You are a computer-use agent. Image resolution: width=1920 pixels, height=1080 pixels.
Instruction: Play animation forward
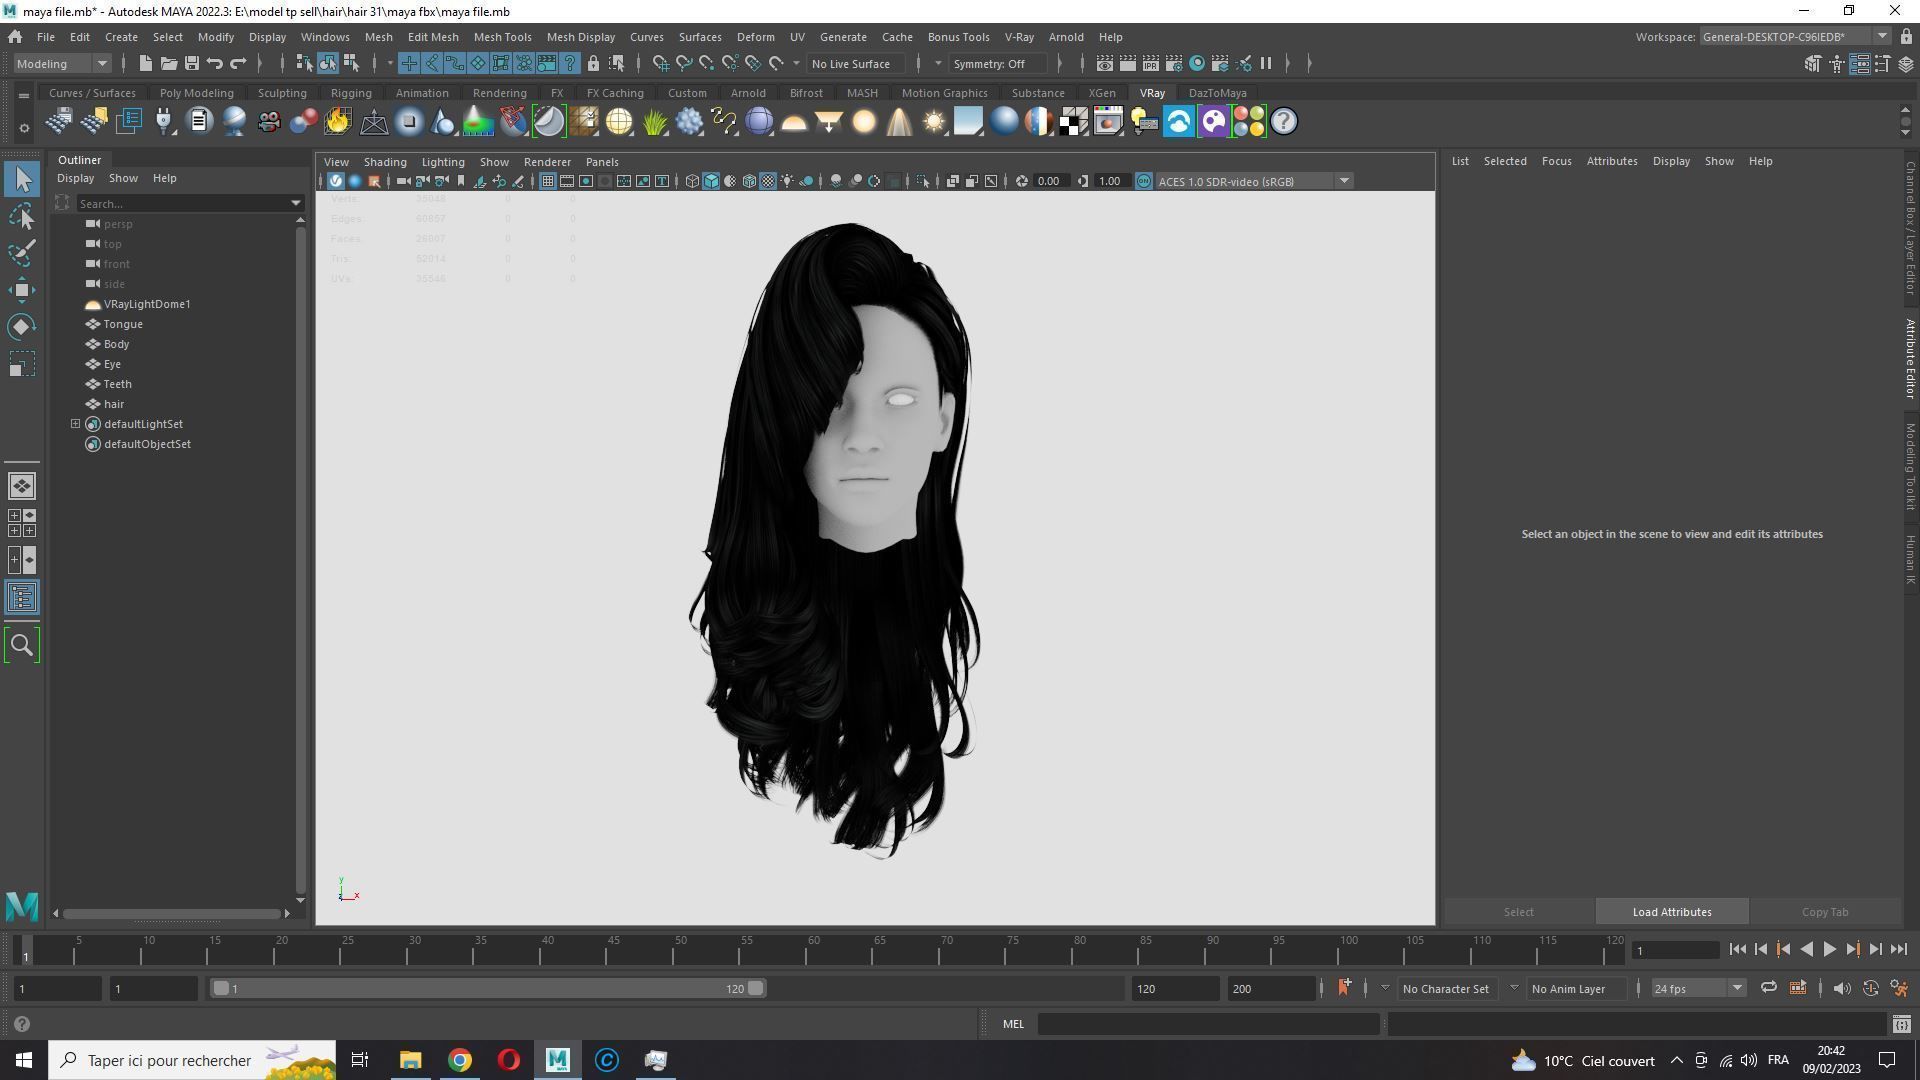click(x=1829, y=950)
